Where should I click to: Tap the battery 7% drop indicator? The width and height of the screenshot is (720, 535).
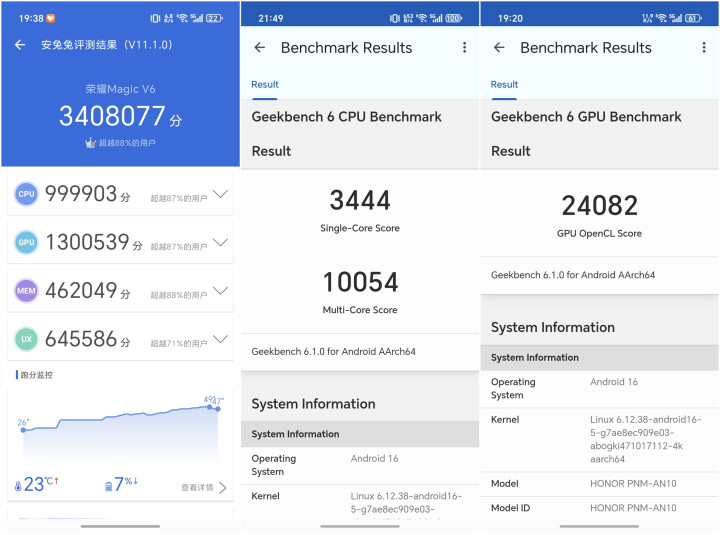[121, 485]
